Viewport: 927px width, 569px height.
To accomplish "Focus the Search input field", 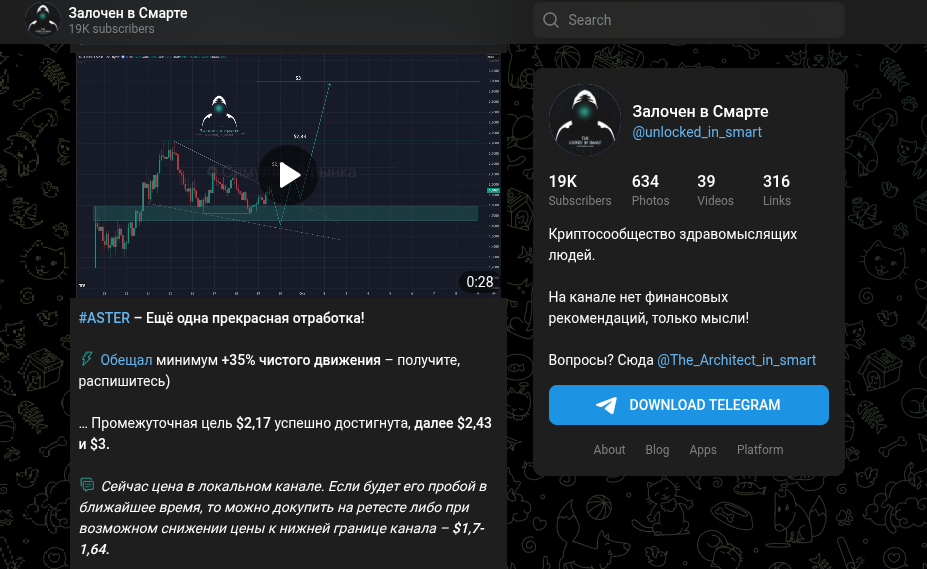I will pos(700,20).
